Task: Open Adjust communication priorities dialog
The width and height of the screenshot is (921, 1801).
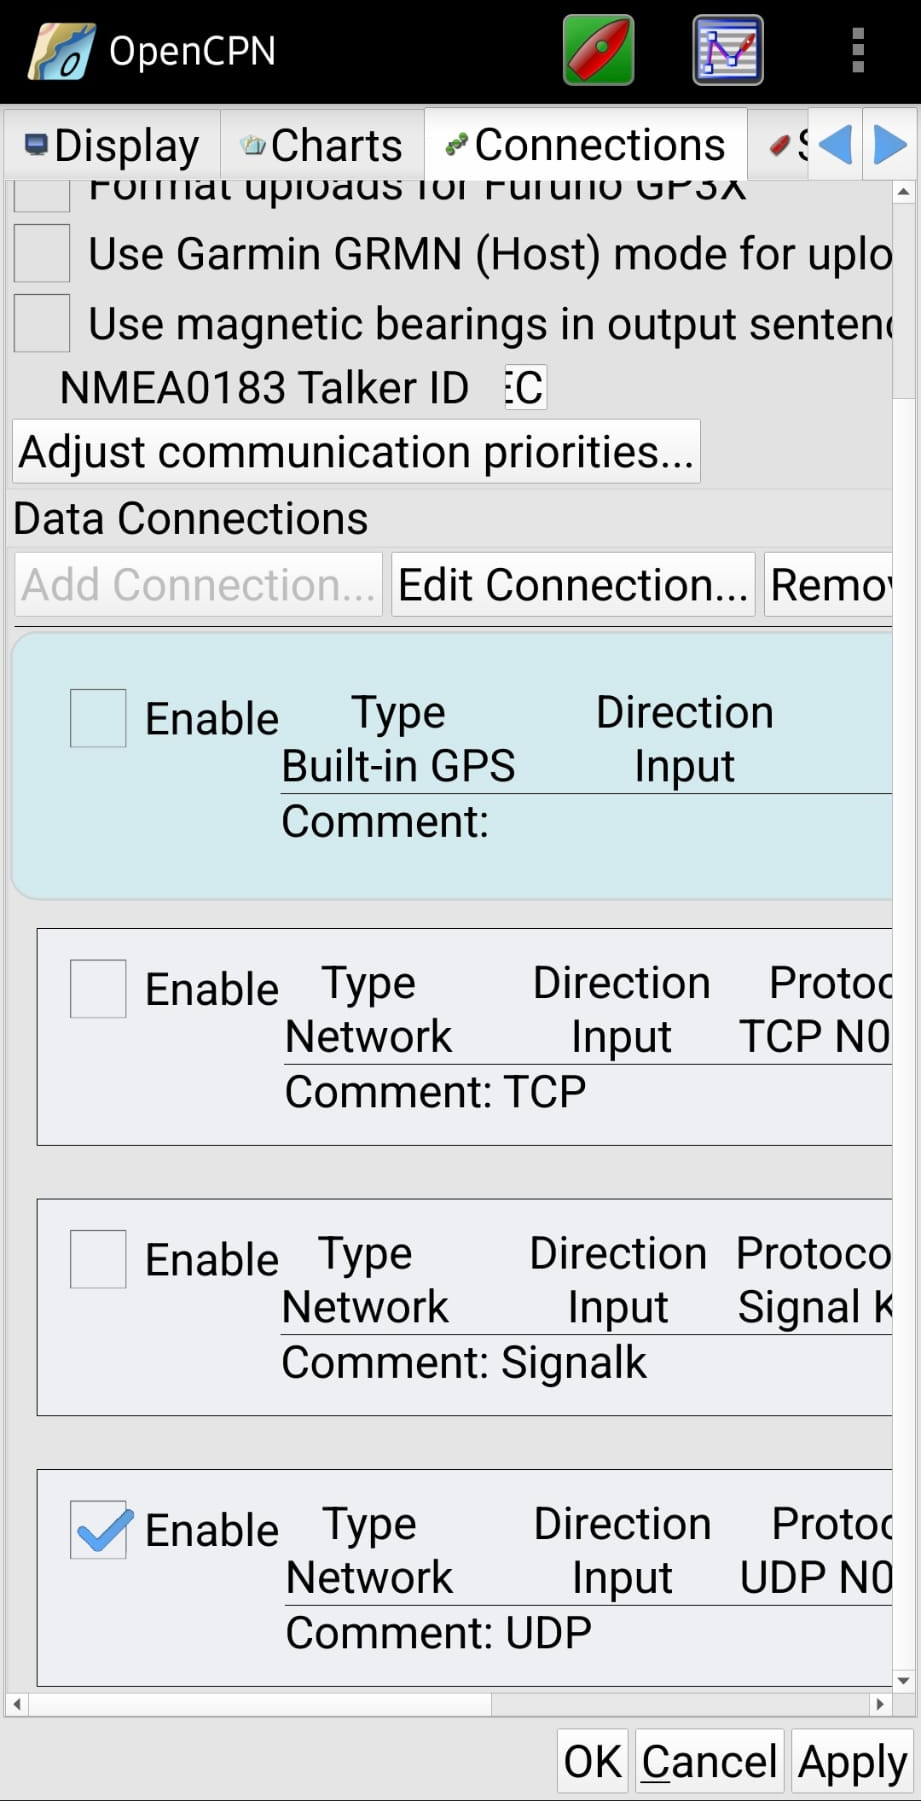Action: pyautogui.click(x=355, y=451)
